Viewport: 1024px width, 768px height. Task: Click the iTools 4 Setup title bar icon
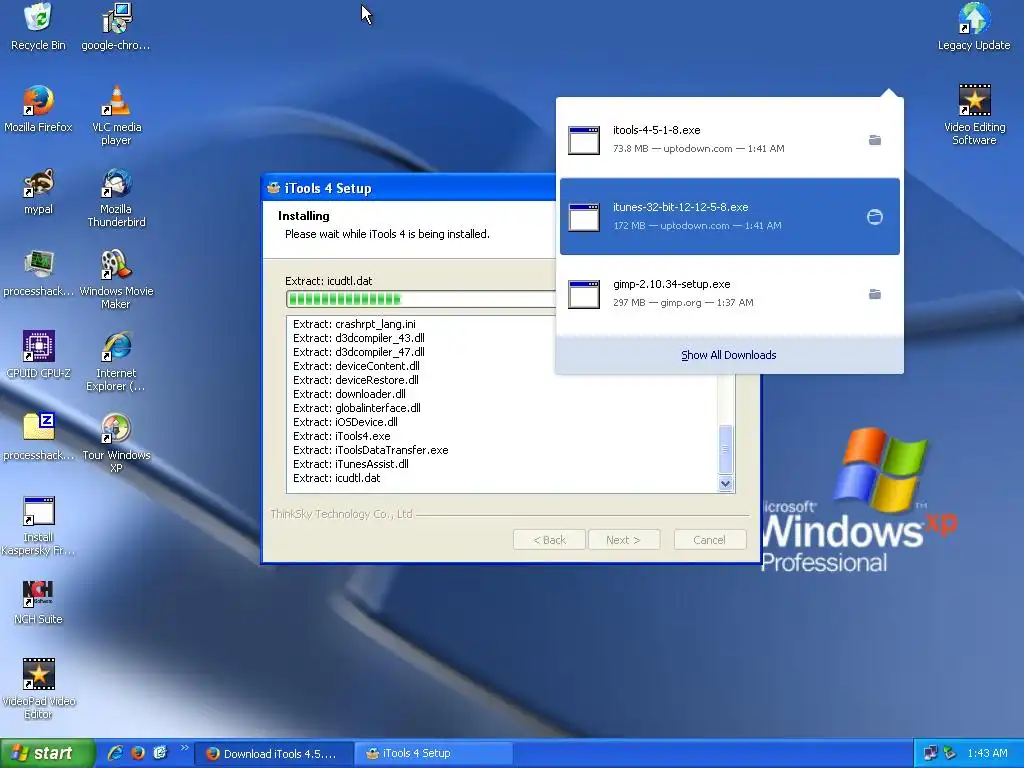point(273,188)
